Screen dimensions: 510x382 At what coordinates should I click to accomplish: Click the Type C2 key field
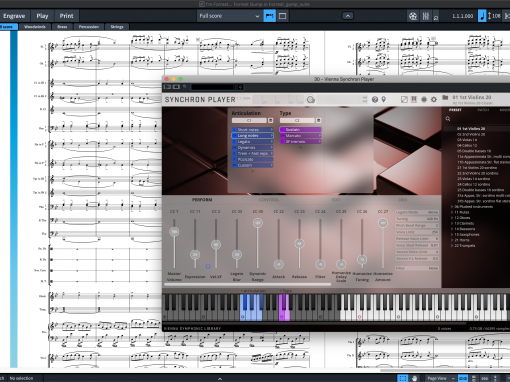tap(297, 120)
